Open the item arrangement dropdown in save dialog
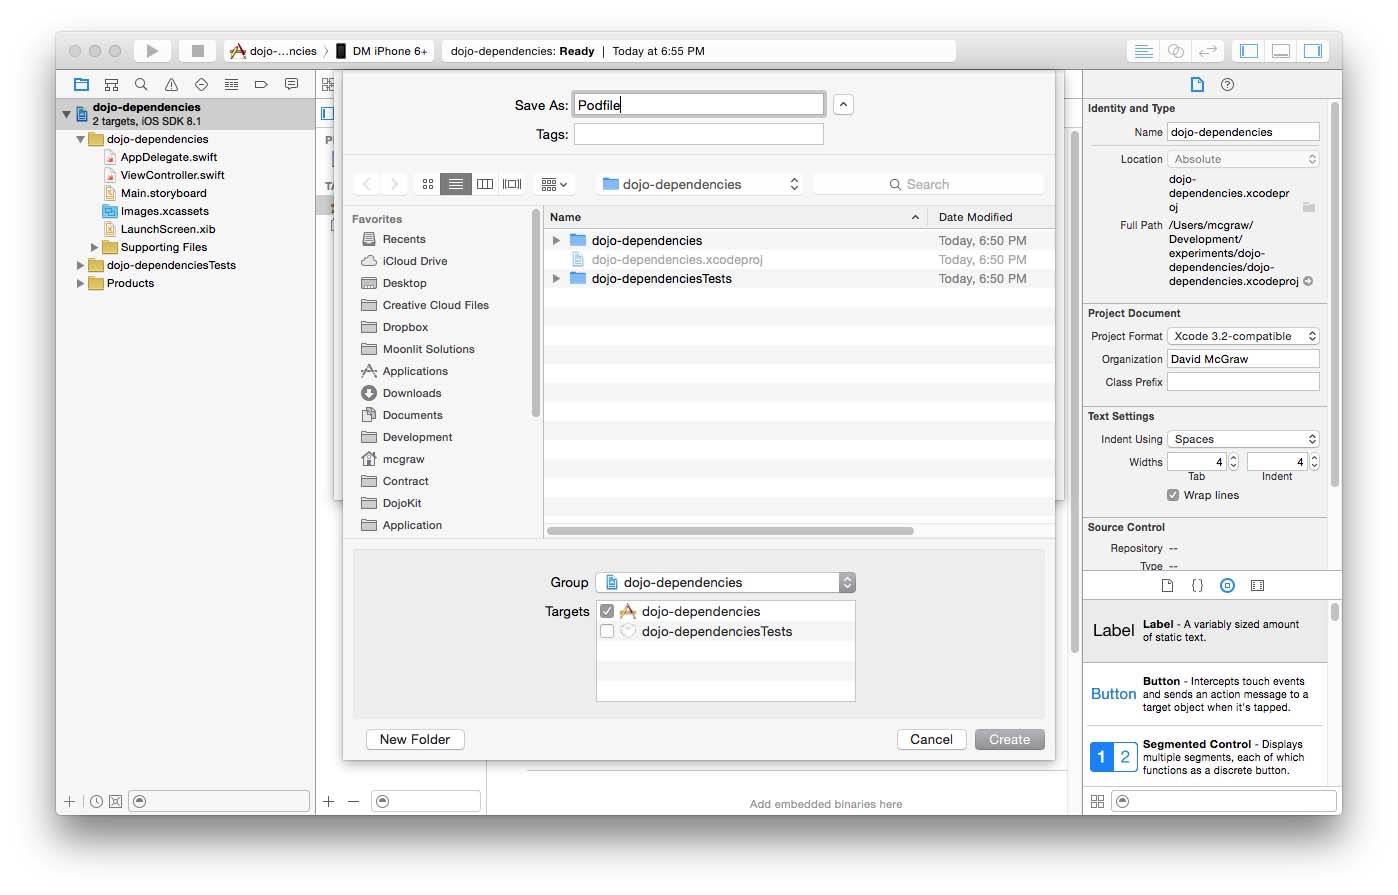This screenshot has height=895, width=1398. tap(554, 184)
